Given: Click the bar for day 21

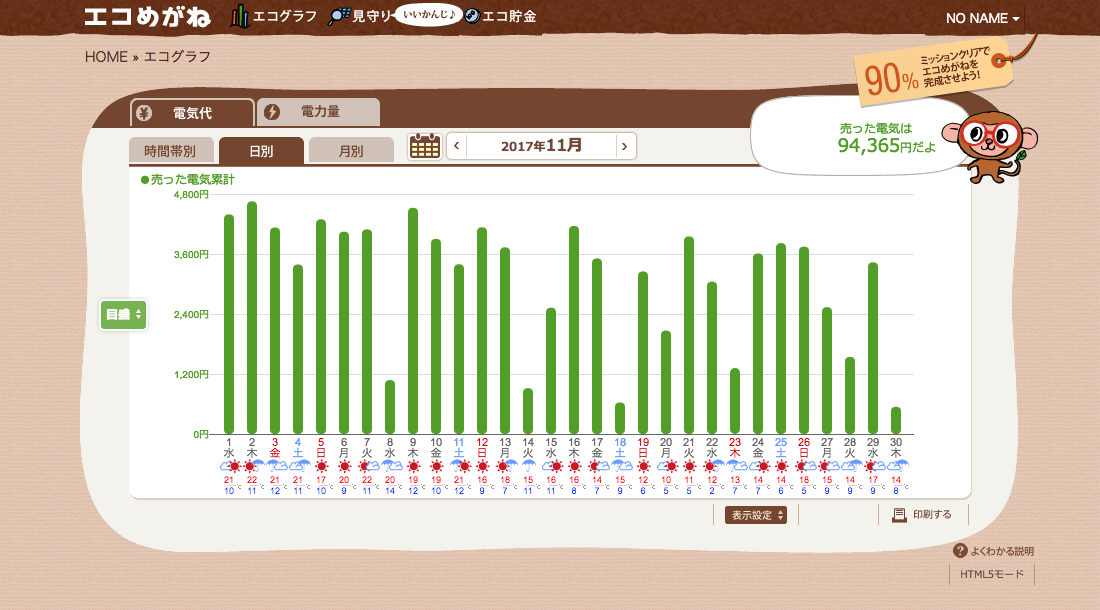Looking at the screenshot, I should [689, 335].
